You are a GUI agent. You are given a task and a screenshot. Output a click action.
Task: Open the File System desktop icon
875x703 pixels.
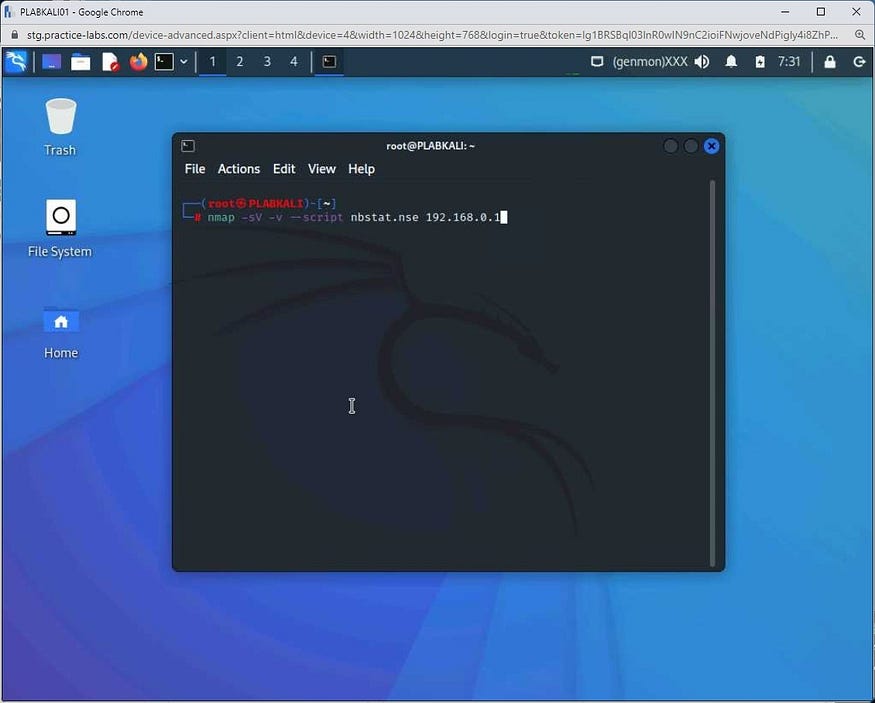click(60, 228)
